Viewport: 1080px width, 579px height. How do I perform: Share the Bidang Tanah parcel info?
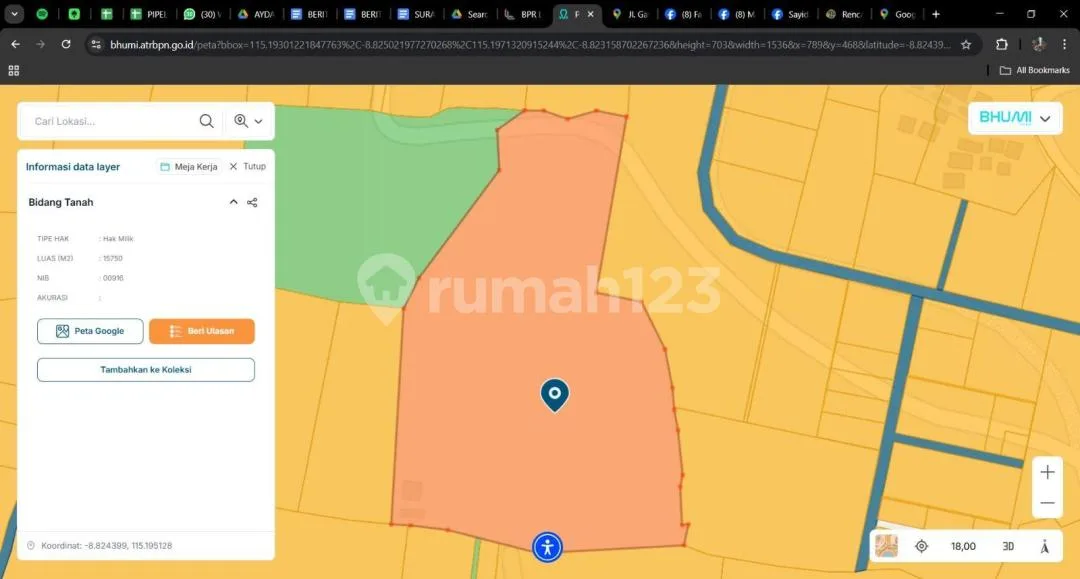pos(252,202)
